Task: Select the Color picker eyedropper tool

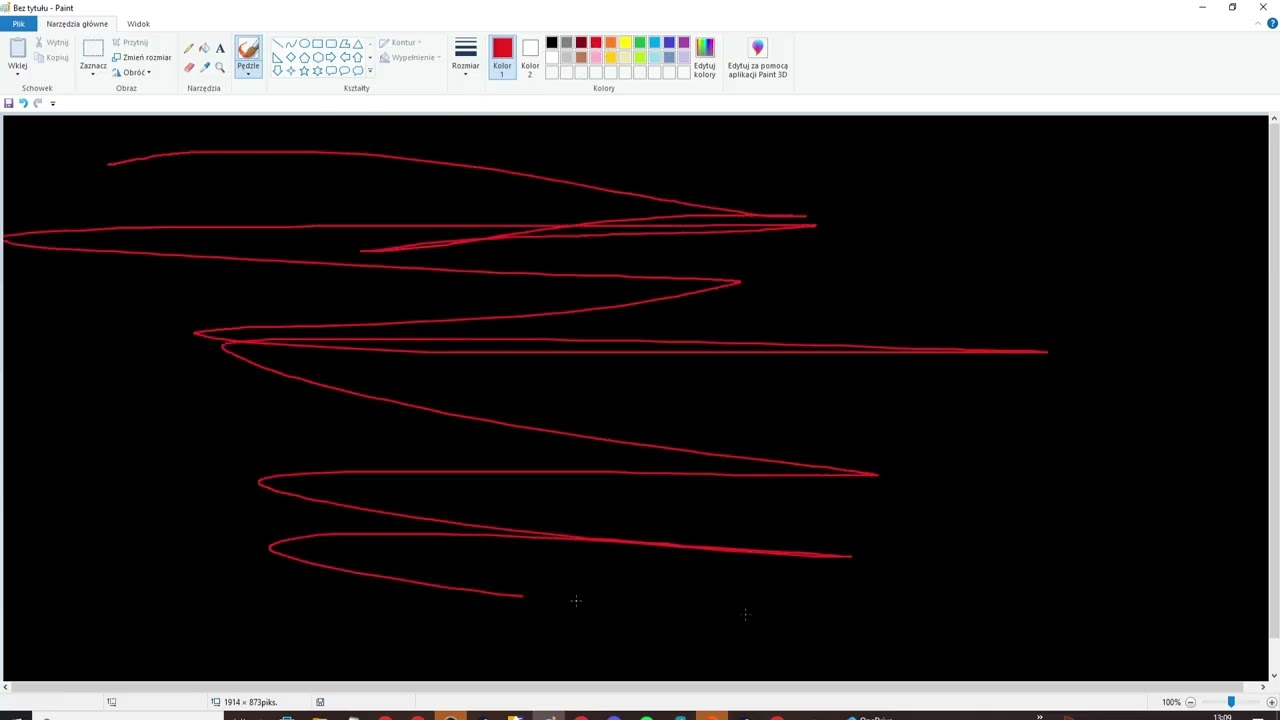Action: pos(205,67)
